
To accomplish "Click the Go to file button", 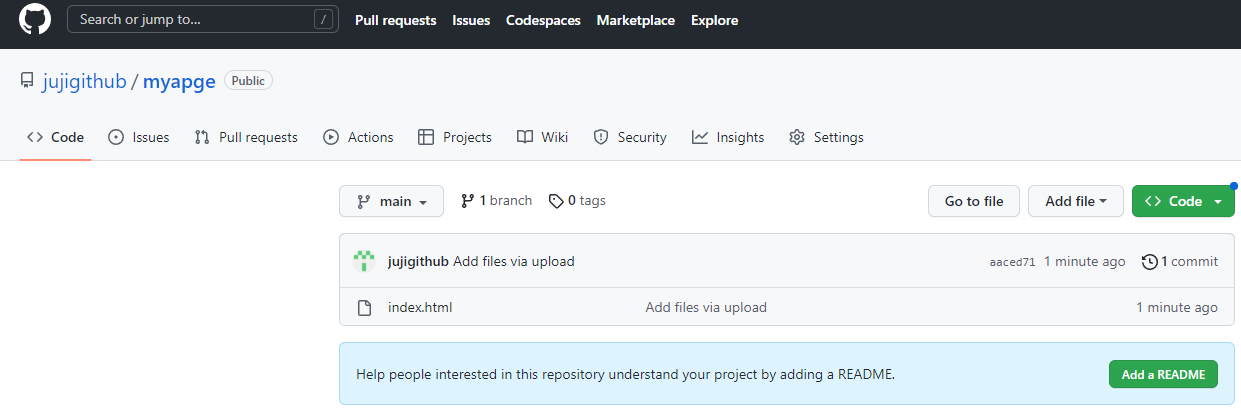I will pos(974,201).
